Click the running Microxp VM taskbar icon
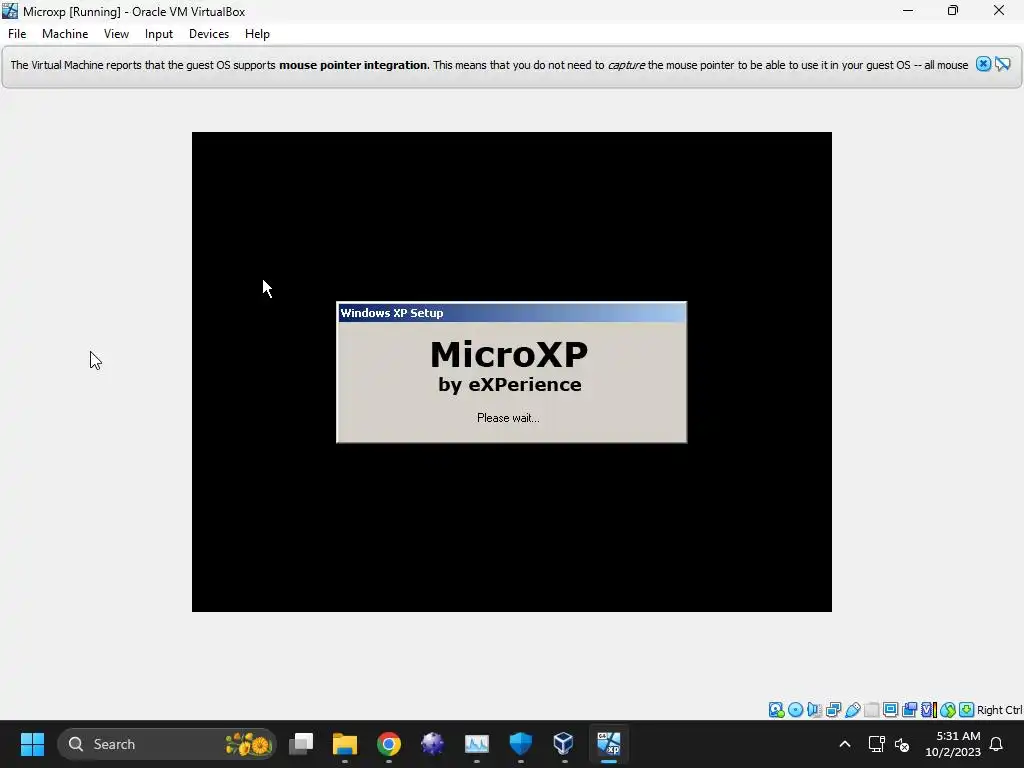 [609, 744]
